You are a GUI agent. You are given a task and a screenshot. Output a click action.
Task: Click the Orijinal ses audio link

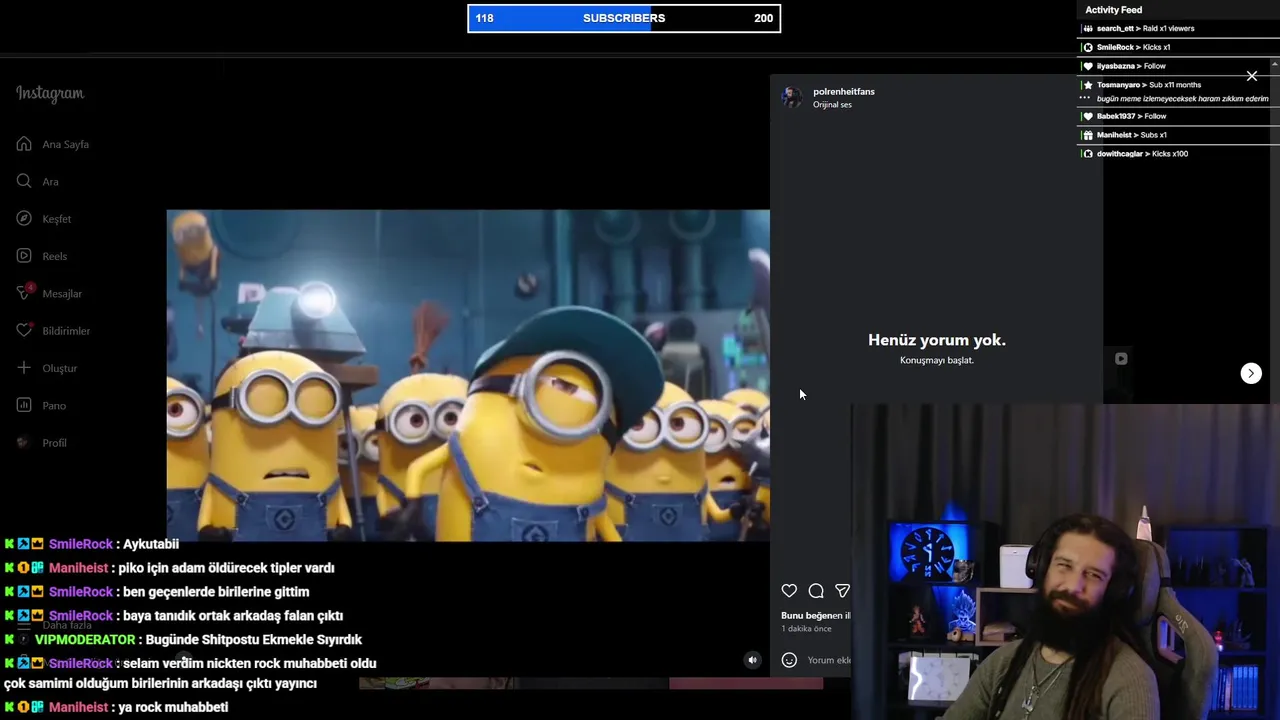832,104
